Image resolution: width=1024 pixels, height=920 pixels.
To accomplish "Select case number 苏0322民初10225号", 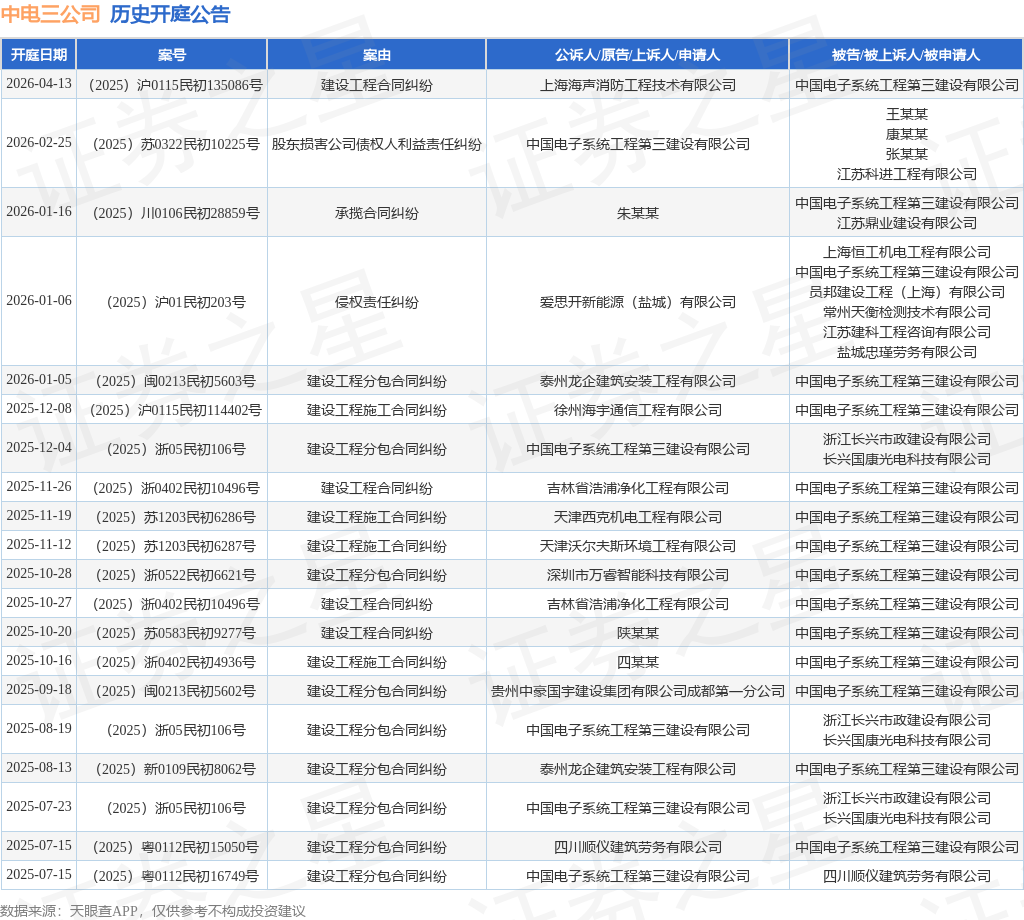I will [x=175, y=144].
